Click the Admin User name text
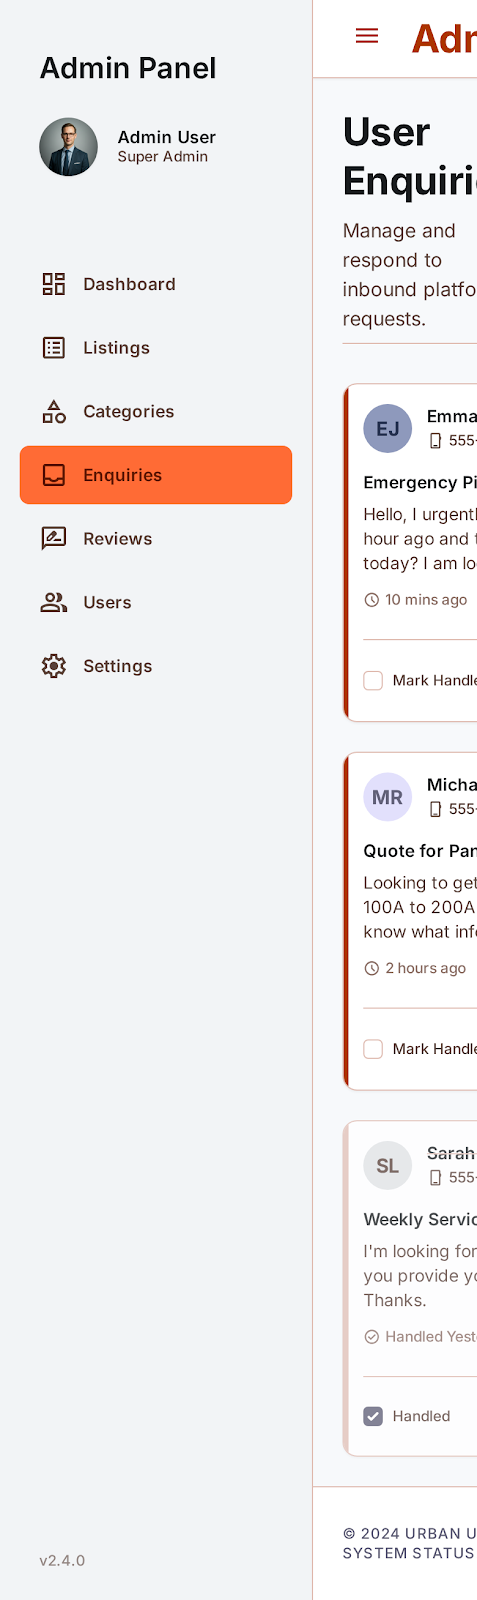Image resolution: width=477 pixels, height=1600 pixels. (167, 137)
